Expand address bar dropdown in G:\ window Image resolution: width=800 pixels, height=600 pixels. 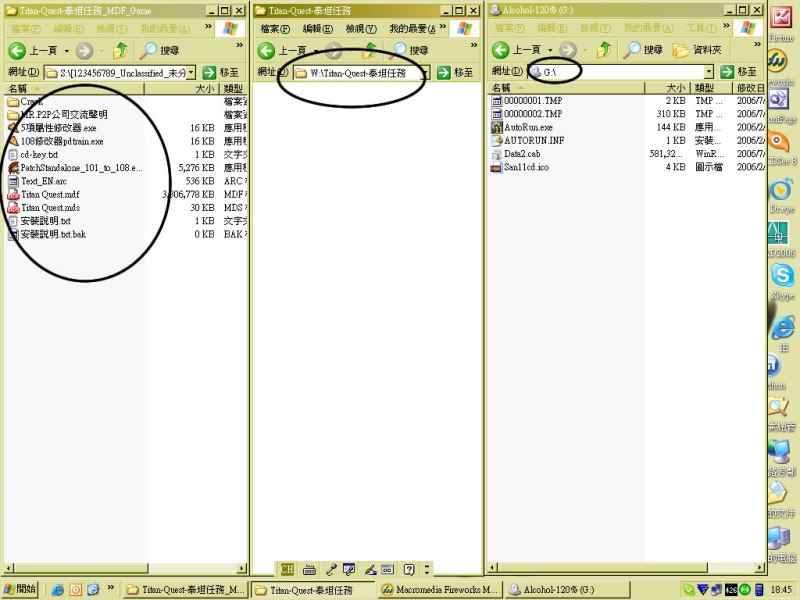(x=709, y=72)
